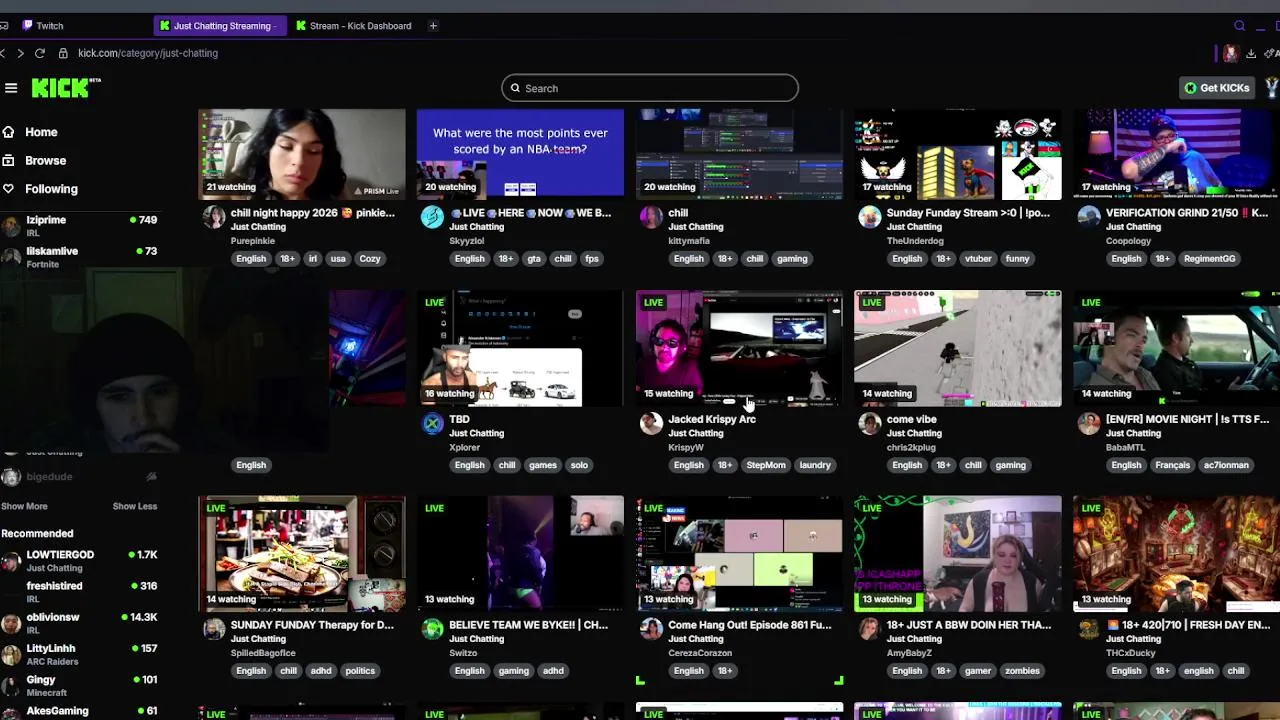This screenshot has width=1280, height=720.
Task: Click the adhd tag under Switzo
Action: coord(553,671)
